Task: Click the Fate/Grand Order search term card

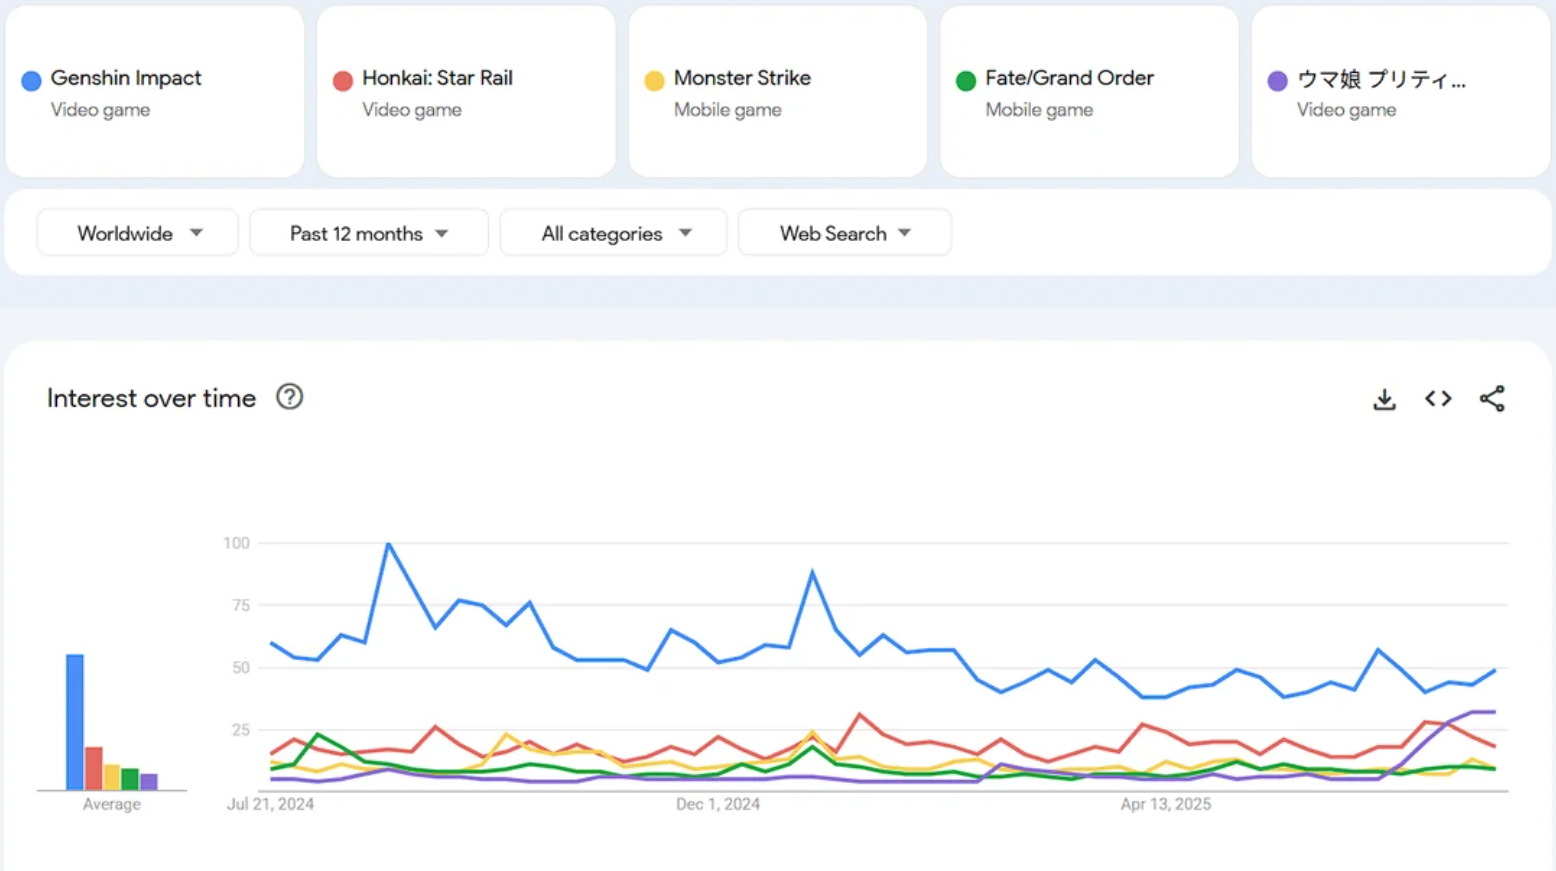Action: coord(1088,91)
